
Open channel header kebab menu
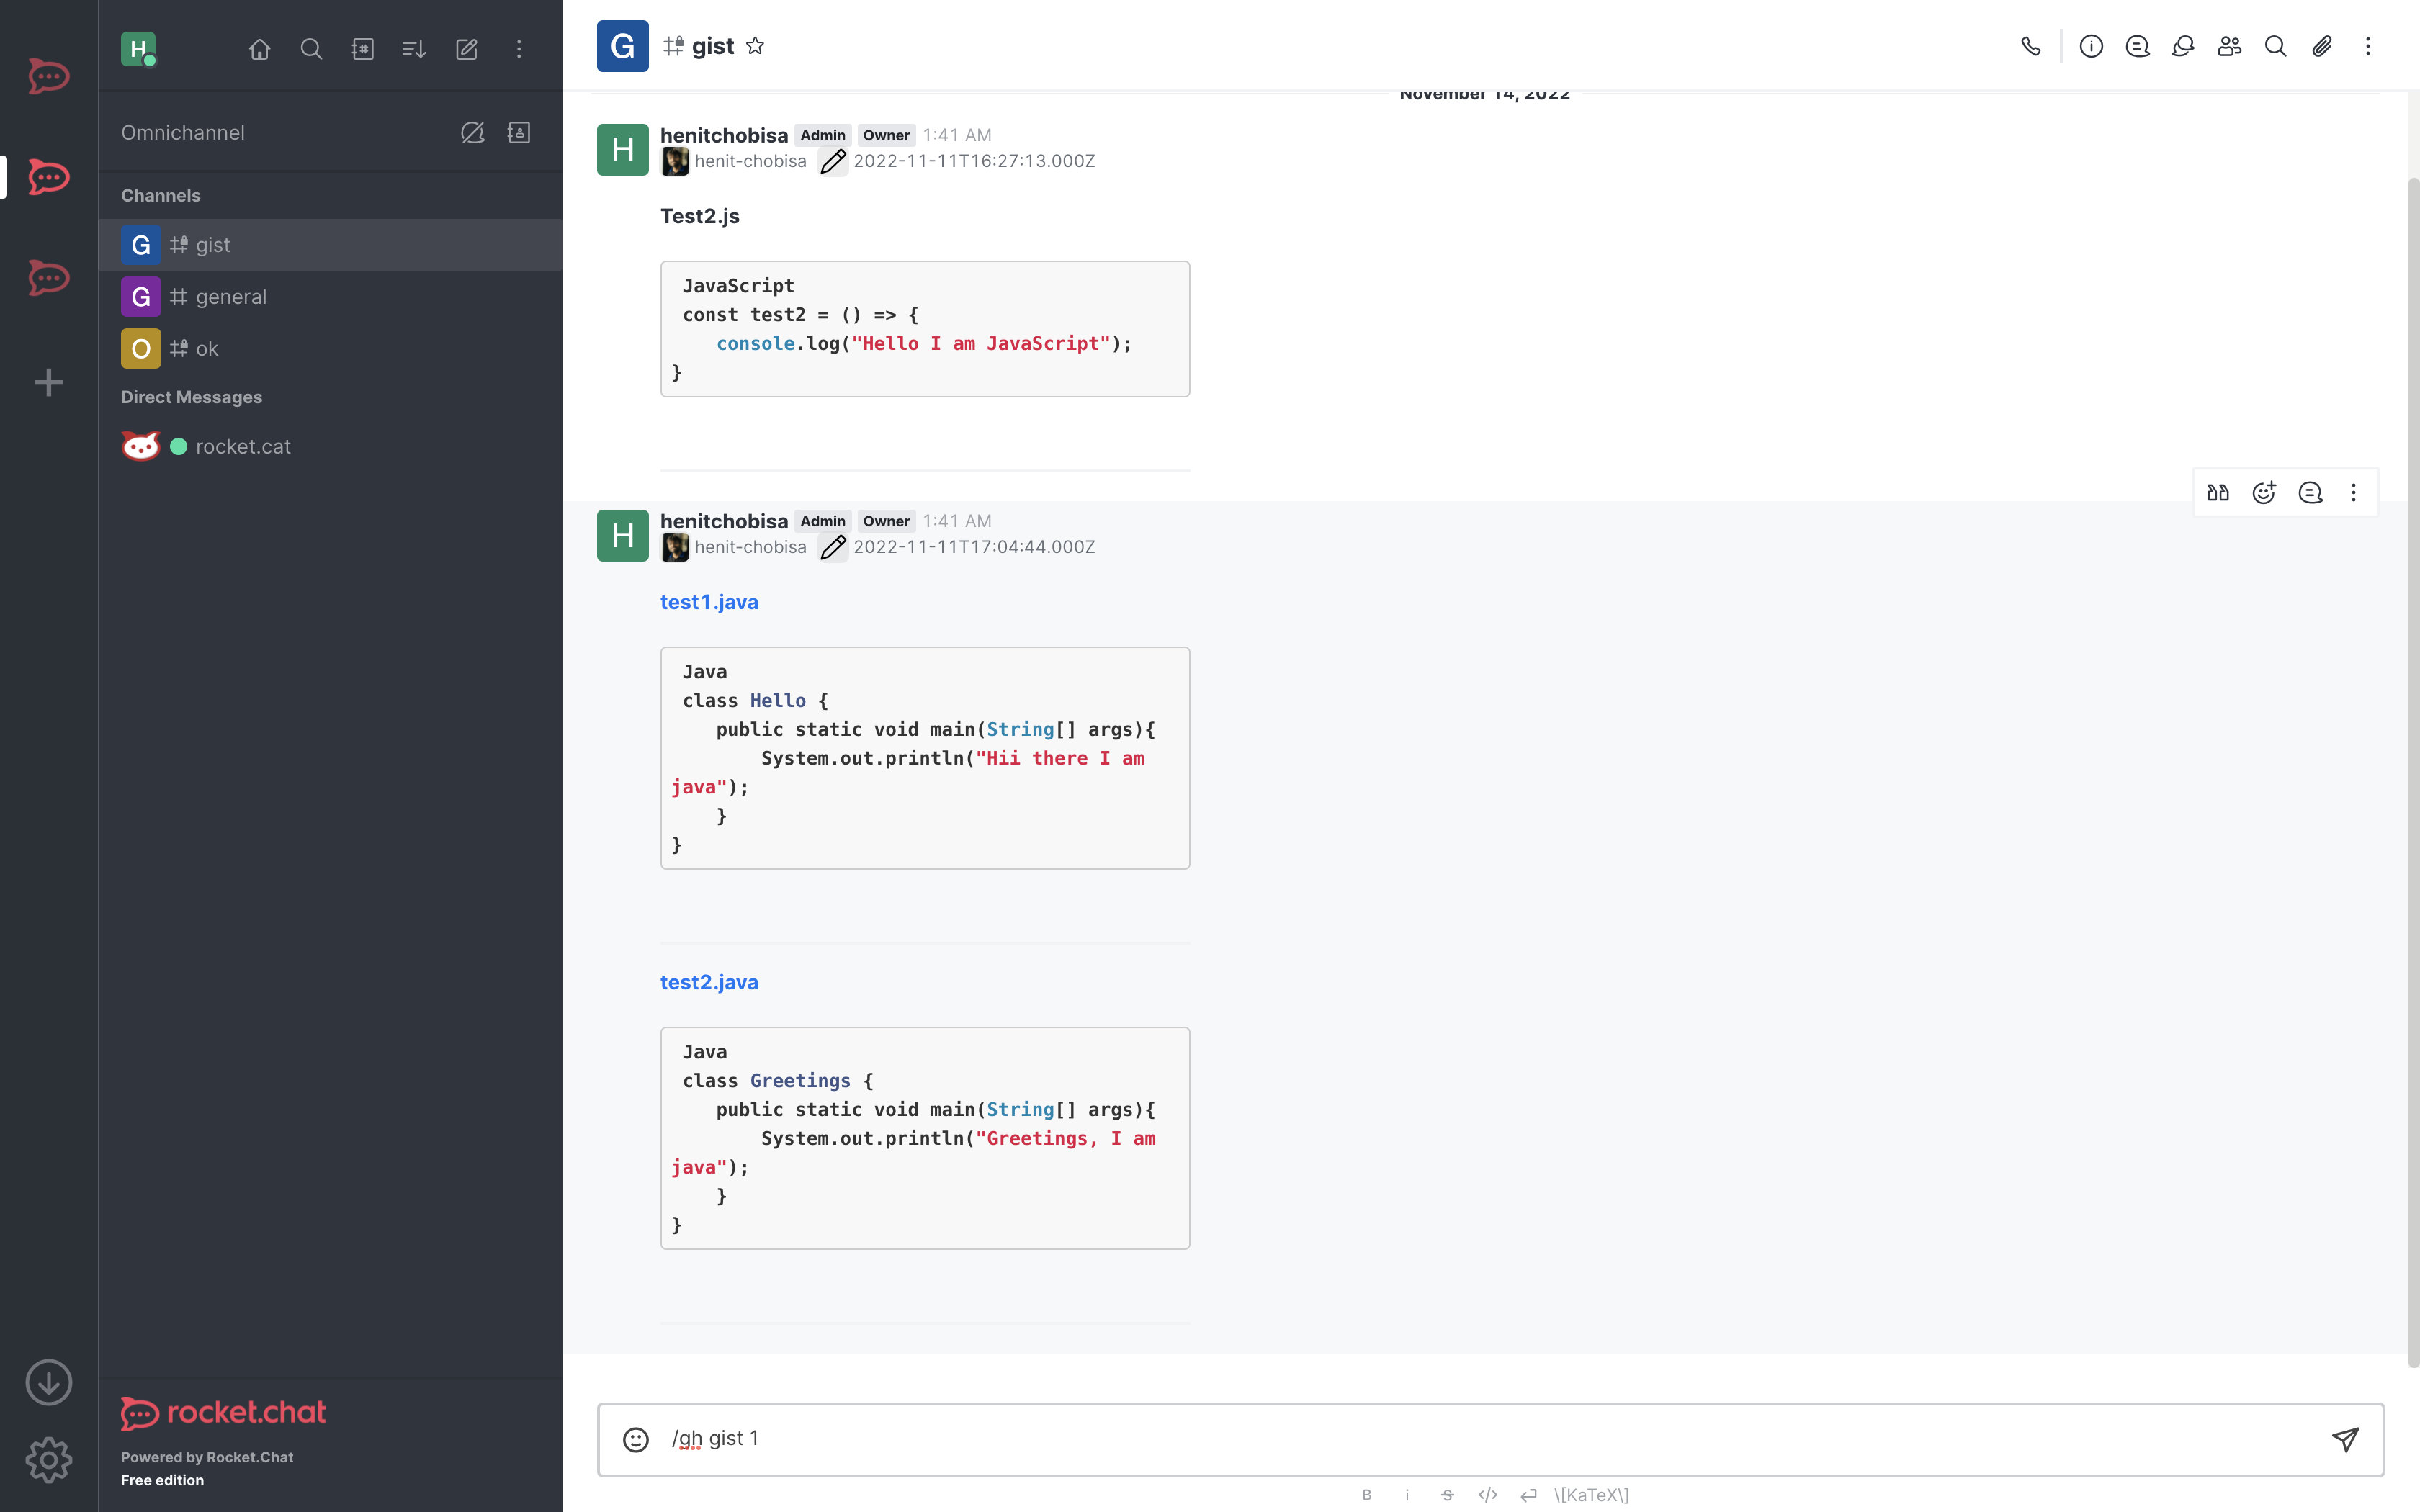[2367, 46]
